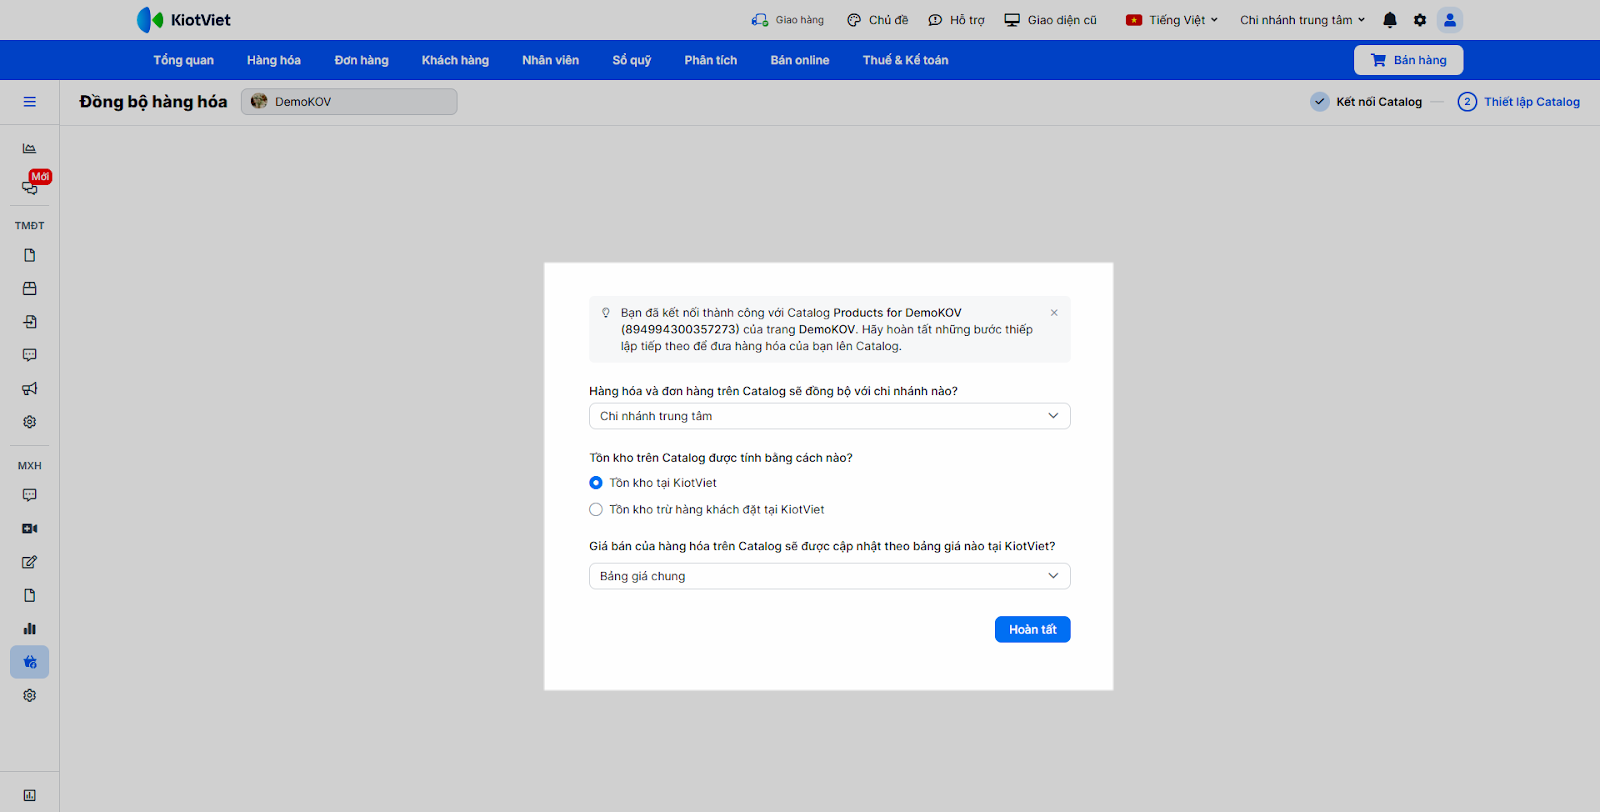Image resolution: width=1600 pixels, height=812 pixels.
Task: Click the pencil edit icon in sidebar
Action: point(30,562)
